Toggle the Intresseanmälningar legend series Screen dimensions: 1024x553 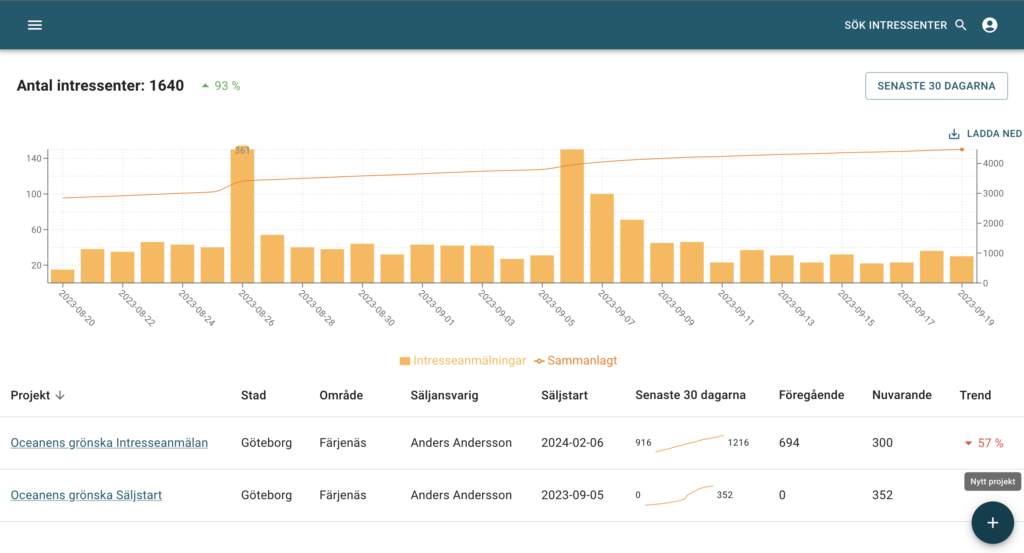[462, 360]
